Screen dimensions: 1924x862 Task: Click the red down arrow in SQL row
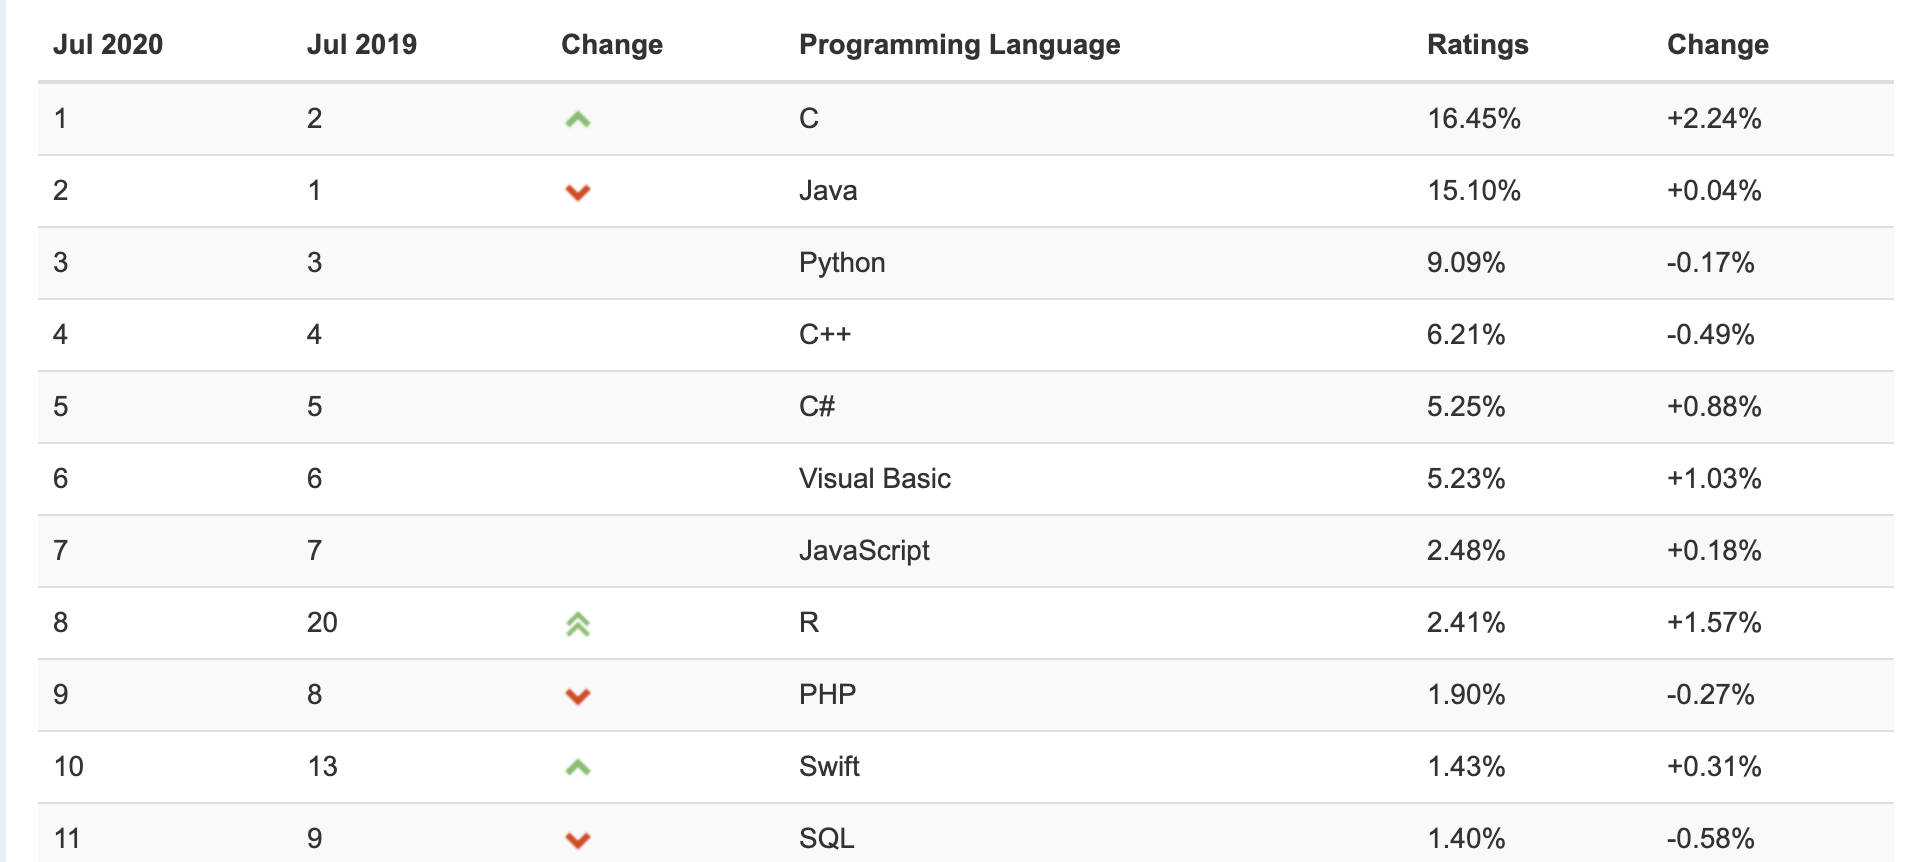578,840
